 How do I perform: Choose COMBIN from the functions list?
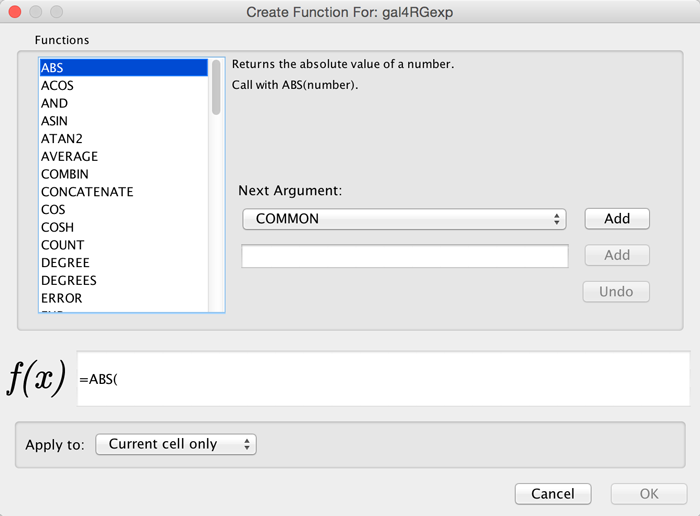[65, 174]
